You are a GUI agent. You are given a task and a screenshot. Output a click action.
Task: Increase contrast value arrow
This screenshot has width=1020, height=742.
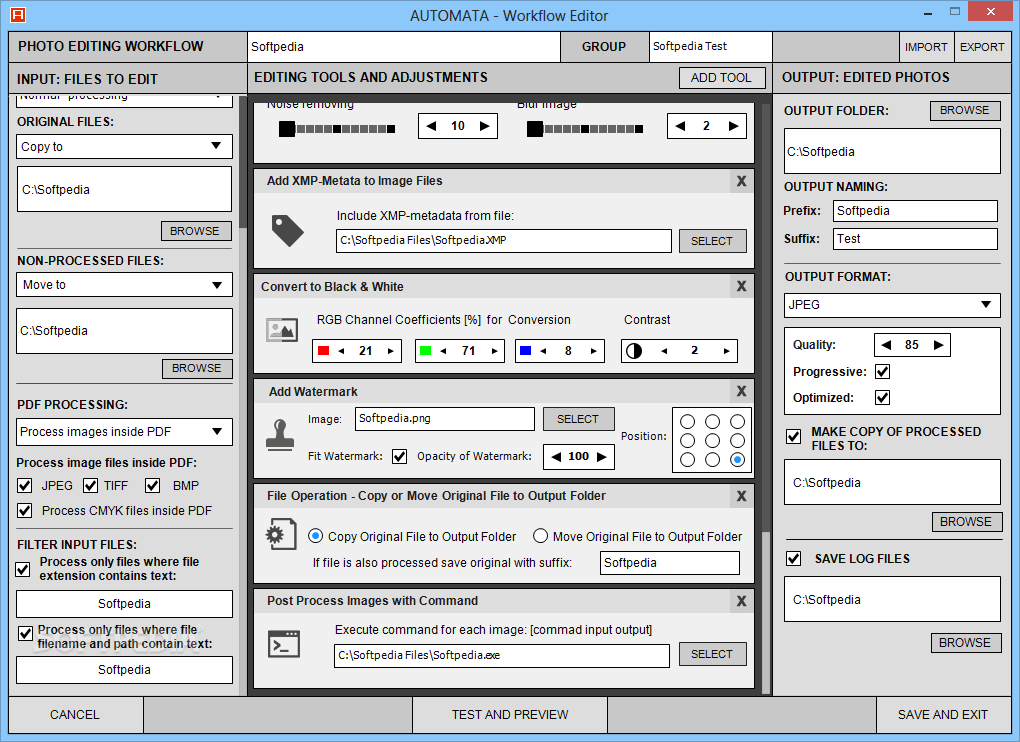tap(727, 351)
